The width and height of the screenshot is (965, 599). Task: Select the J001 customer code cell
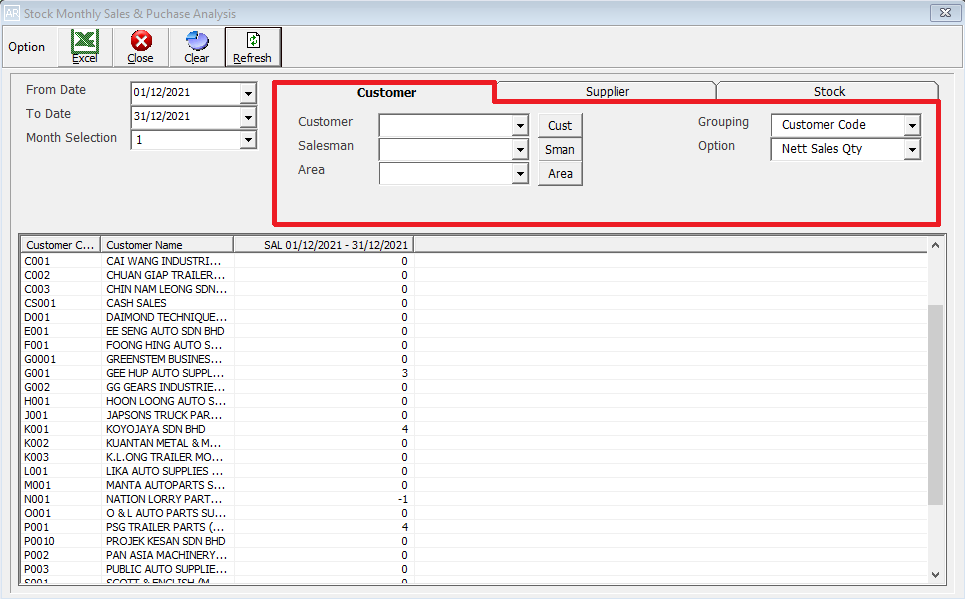pyautogui.click(x=61, y=416)
